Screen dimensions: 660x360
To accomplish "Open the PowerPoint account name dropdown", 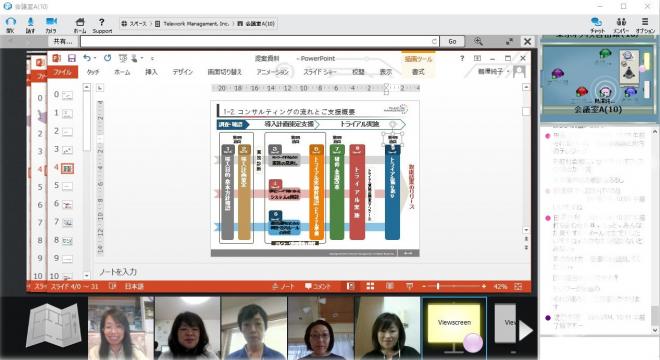I will 493,72.
